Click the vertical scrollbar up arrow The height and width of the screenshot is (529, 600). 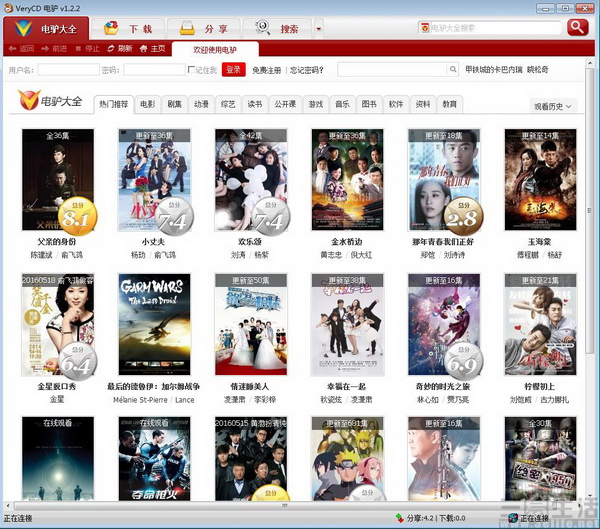coord(590,63)
